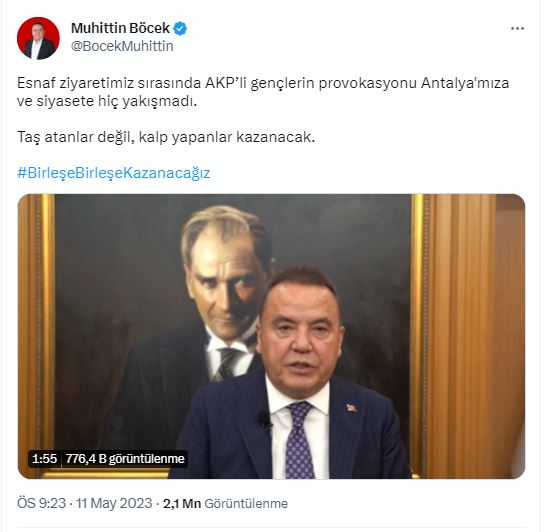Play the embedded tweet video
The height and width of the screenshot is (532, 544).
tap(271, 336)
